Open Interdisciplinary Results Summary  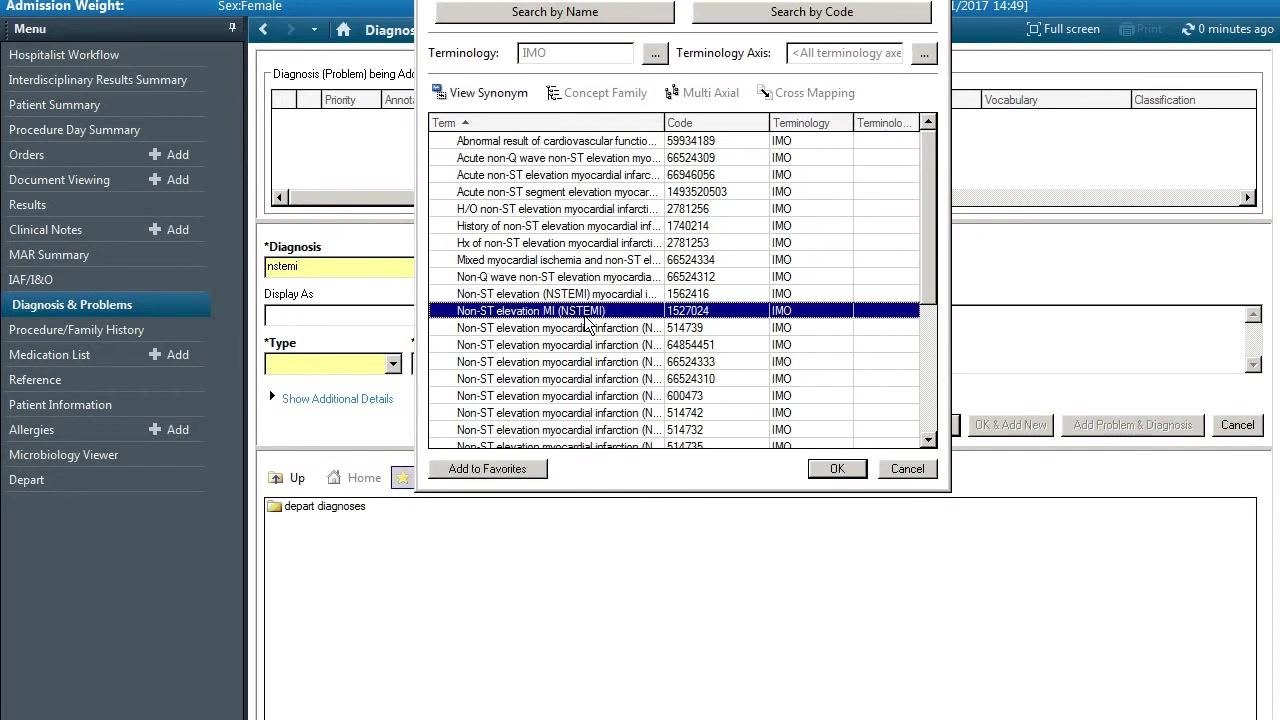pos(98,80)
